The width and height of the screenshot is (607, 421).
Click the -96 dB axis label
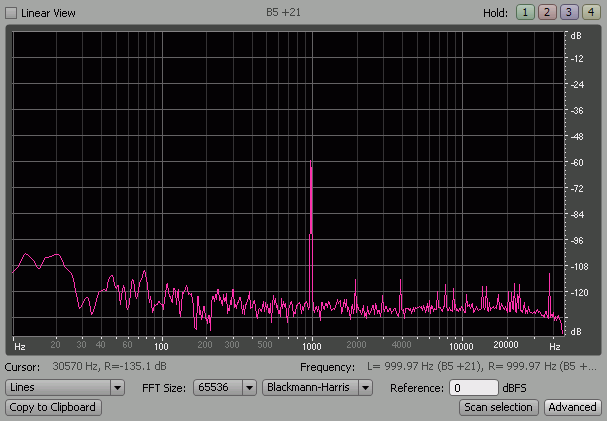(577, 241)
